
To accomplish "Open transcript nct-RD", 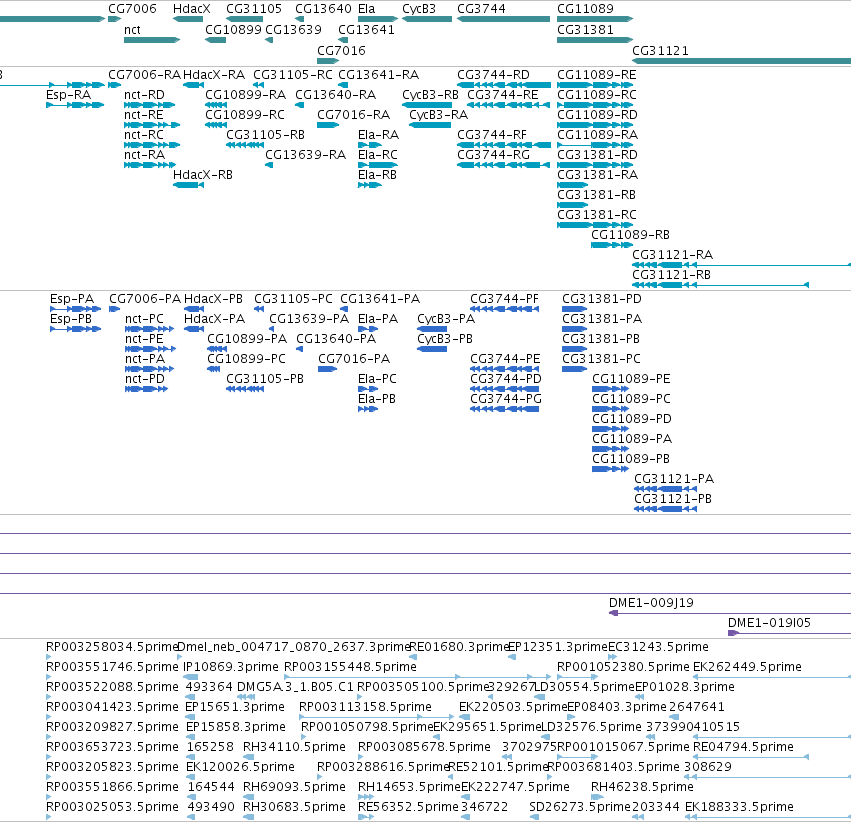I will pyautogui.click(x=144, y=94).
